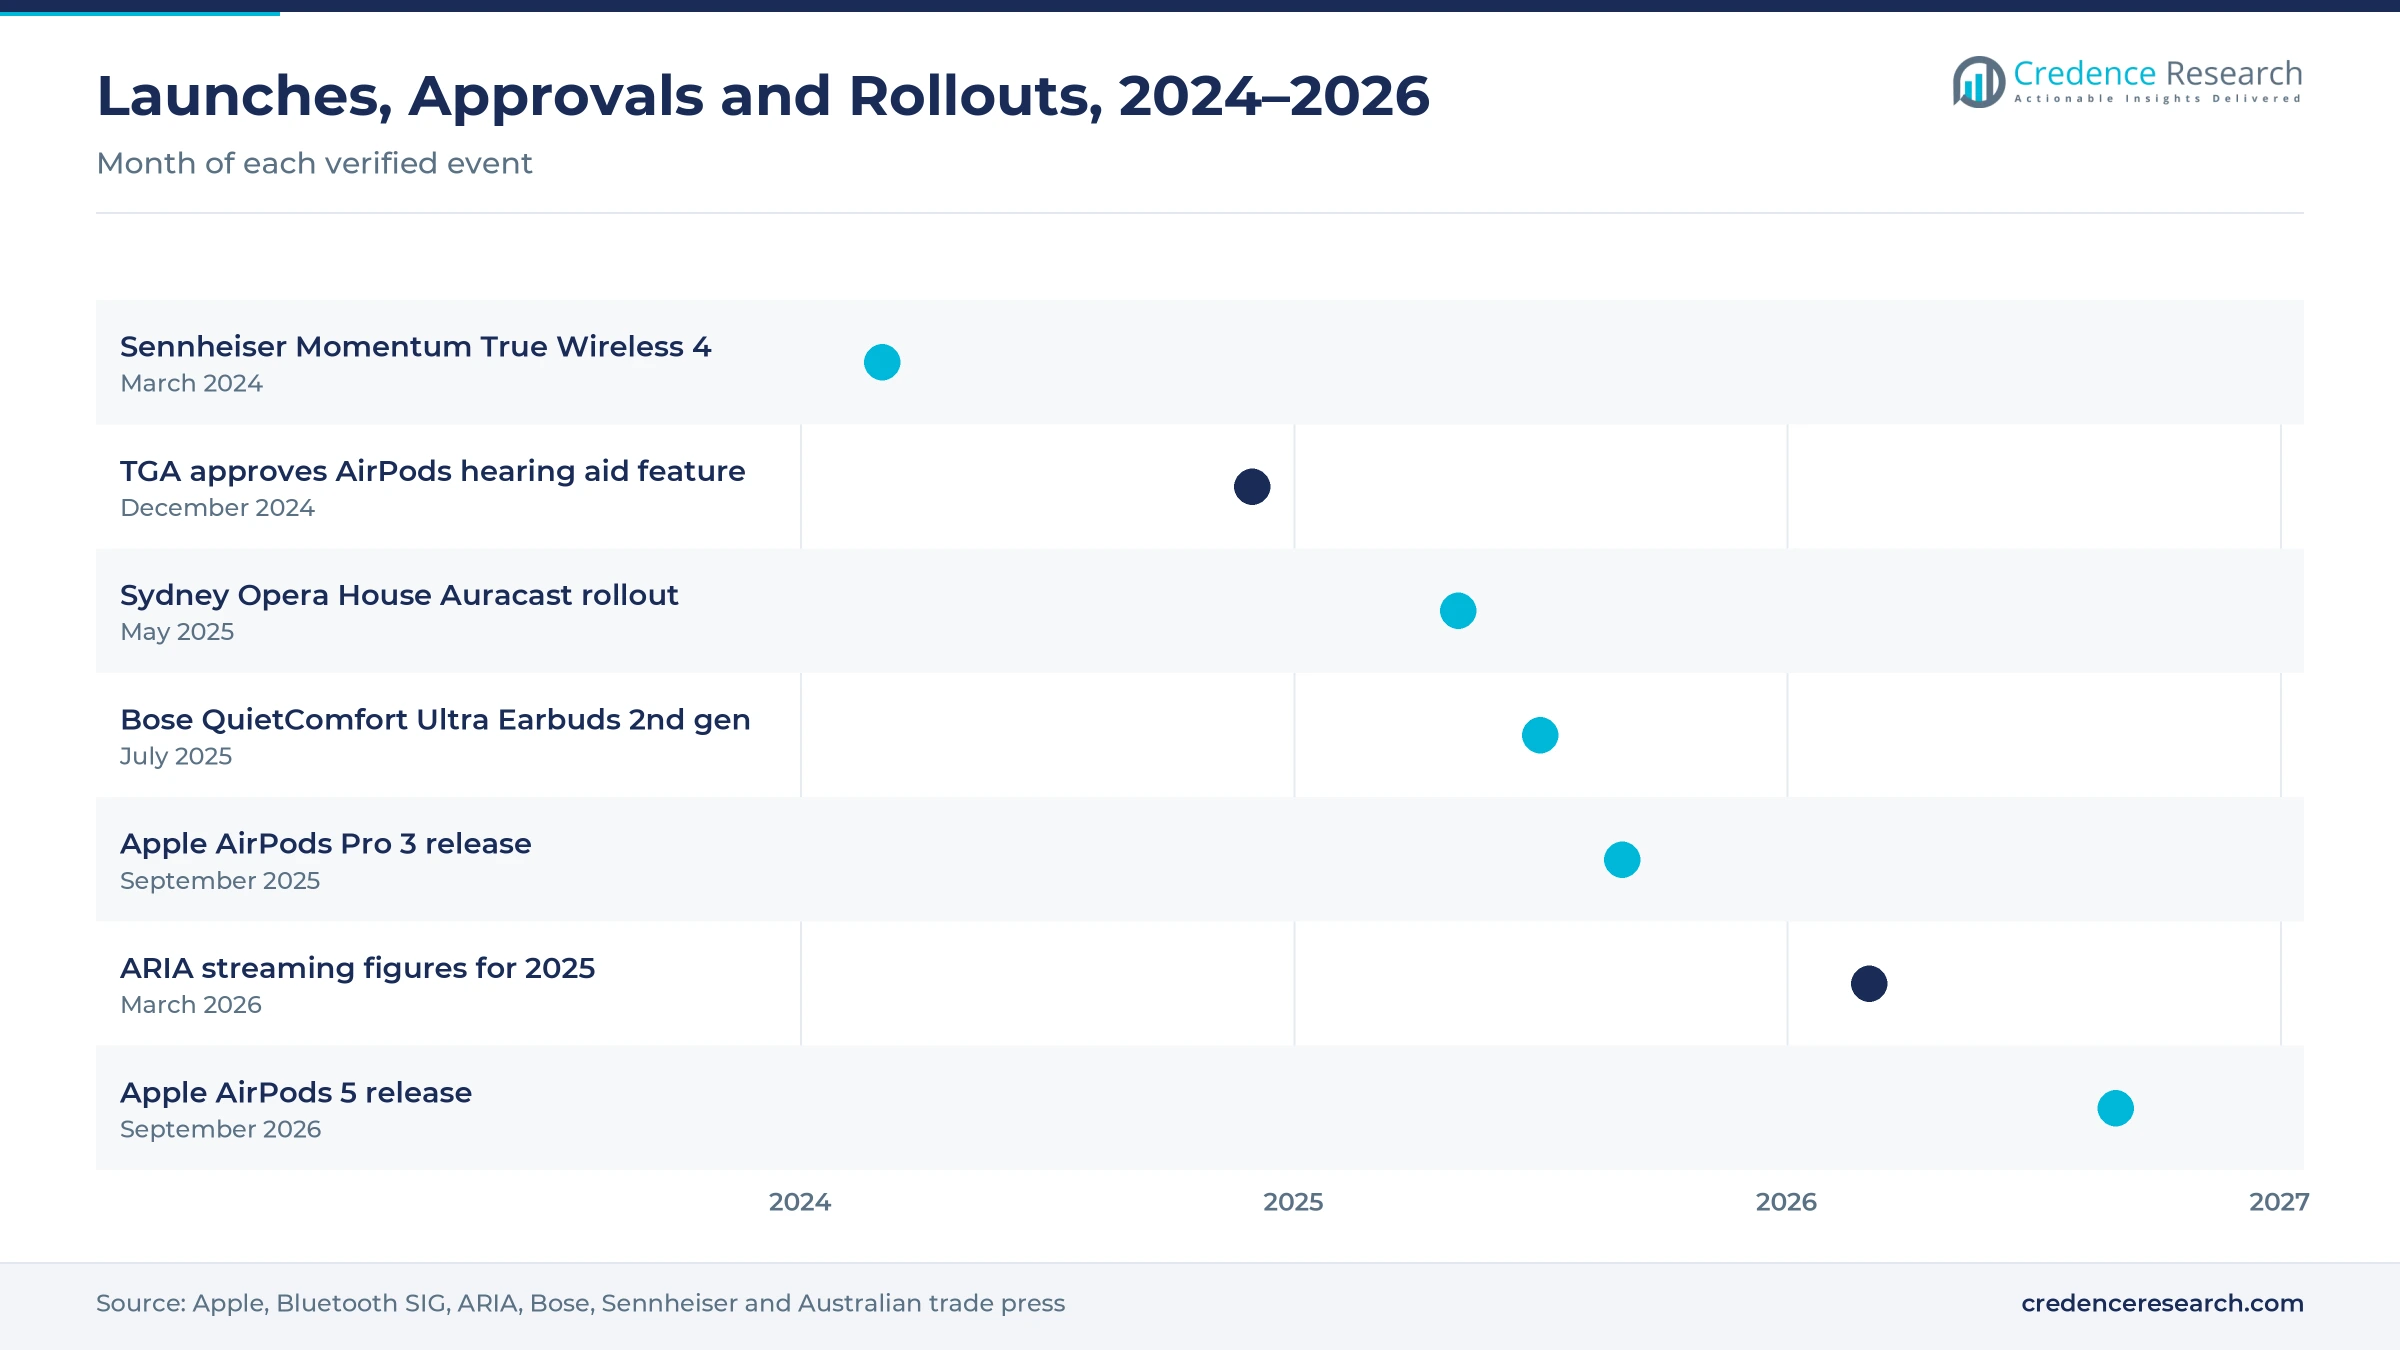The width and height of the screenshot is (2400, 1350).
Task: Click the 'May 2025' date text
Action: (x=177, y=632)
